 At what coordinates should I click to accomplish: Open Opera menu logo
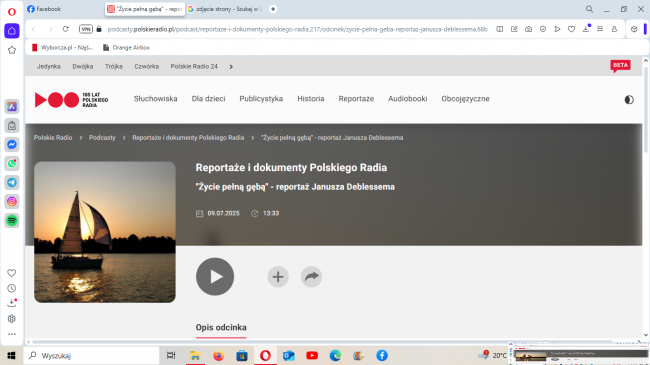(12, 12)
